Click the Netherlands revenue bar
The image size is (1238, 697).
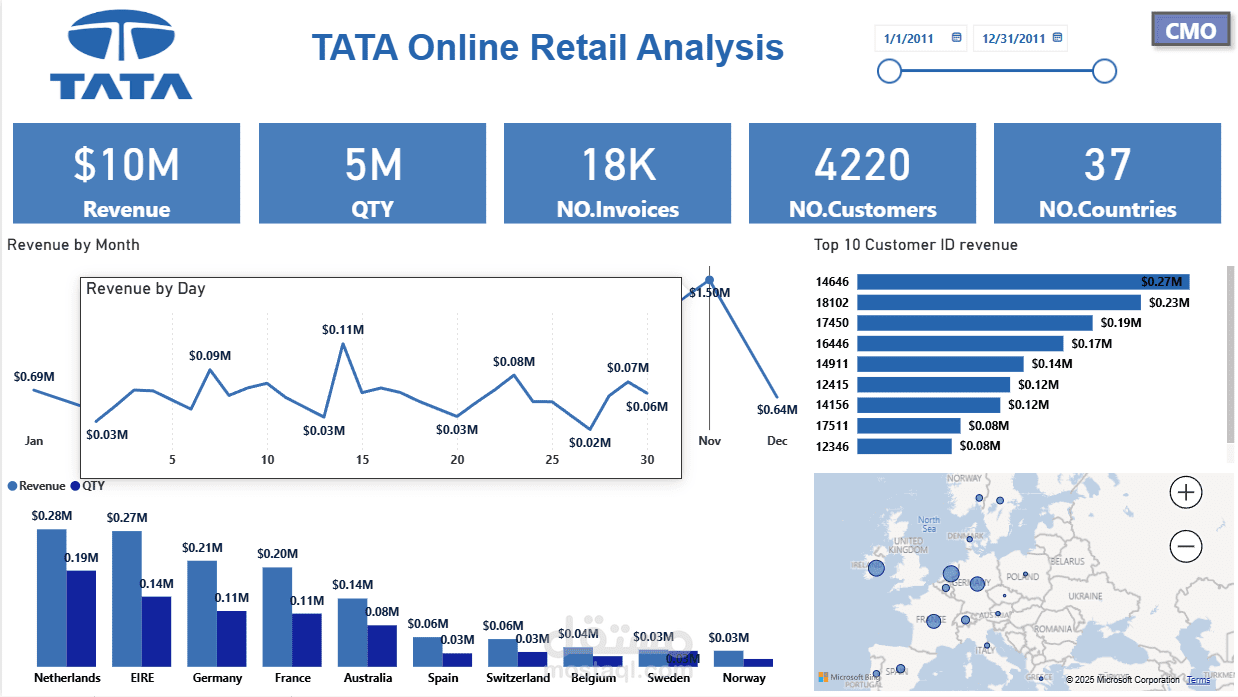[x=51, y=598]
